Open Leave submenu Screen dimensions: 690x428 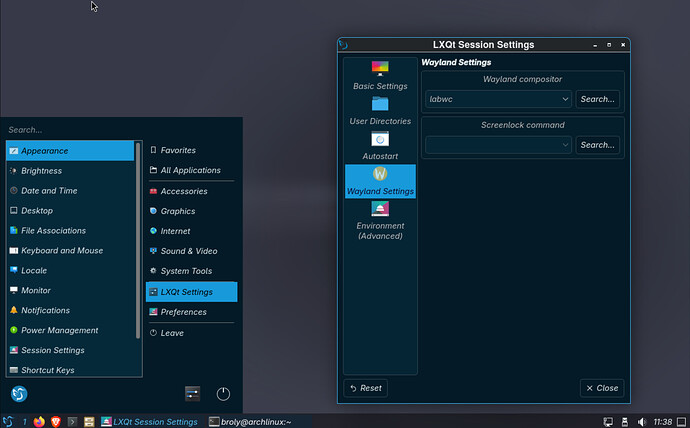pos(191,333)
